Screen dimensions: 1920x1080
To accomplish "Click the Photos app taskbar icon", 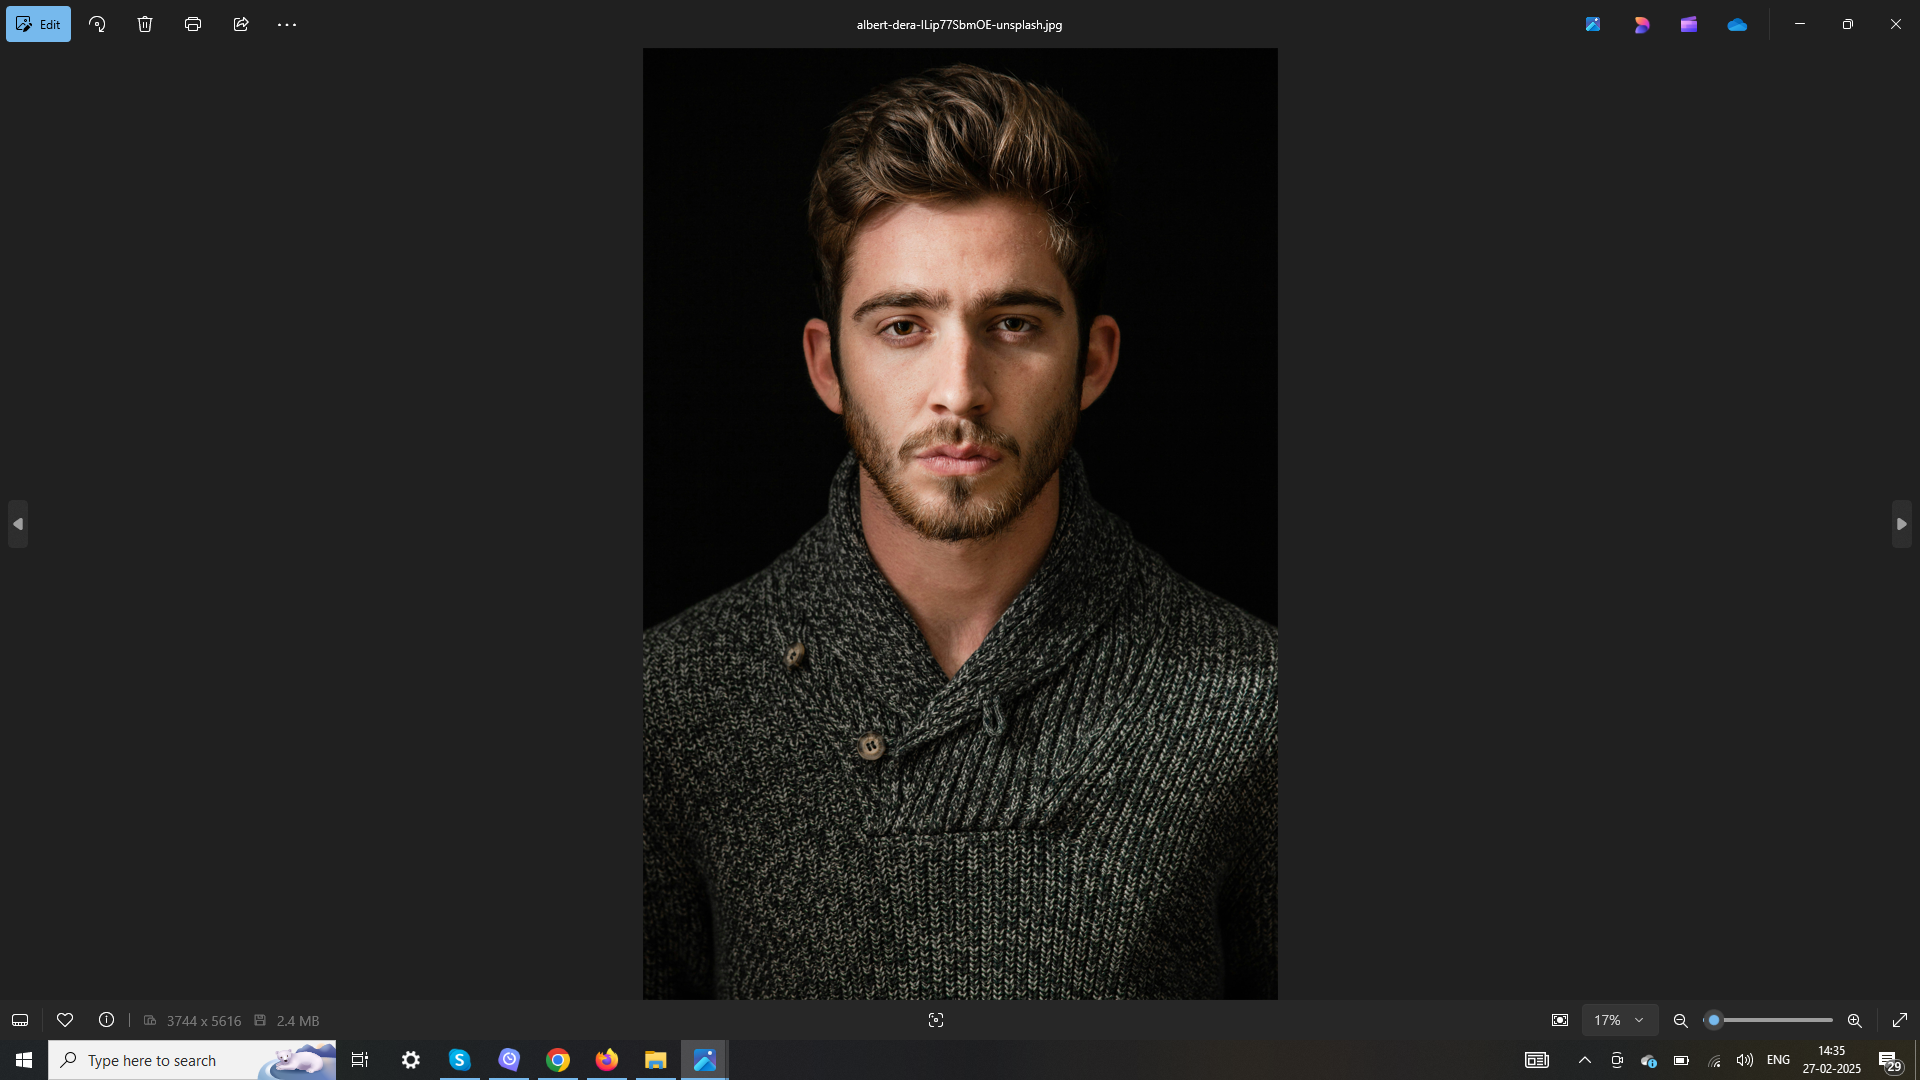I will click(x=705, y=1060).
